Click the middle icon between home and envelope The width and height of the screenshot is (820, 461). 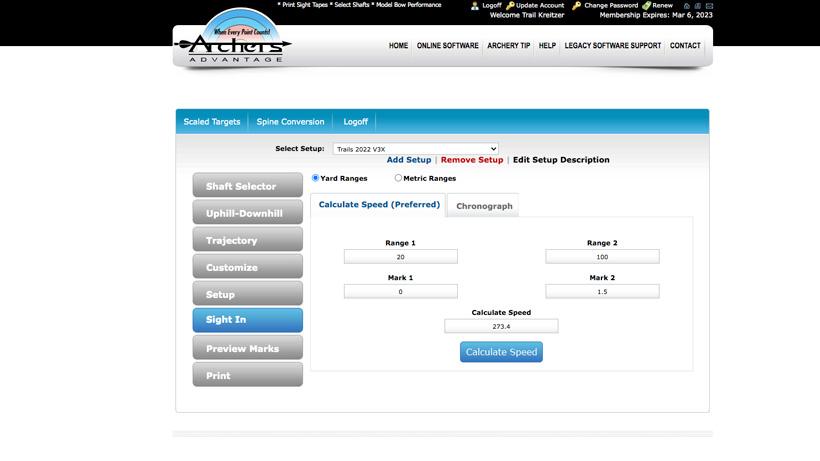698,6
